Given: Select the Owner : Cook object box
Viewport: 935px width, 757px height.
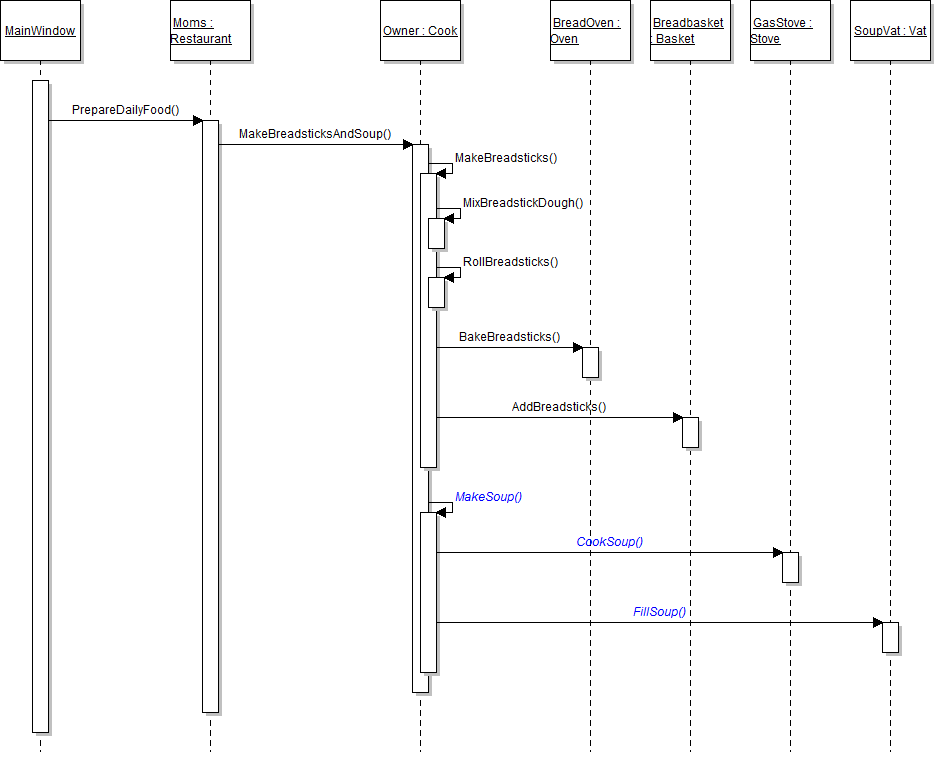Looking at the screenshot, I should (x=420, y=31).
